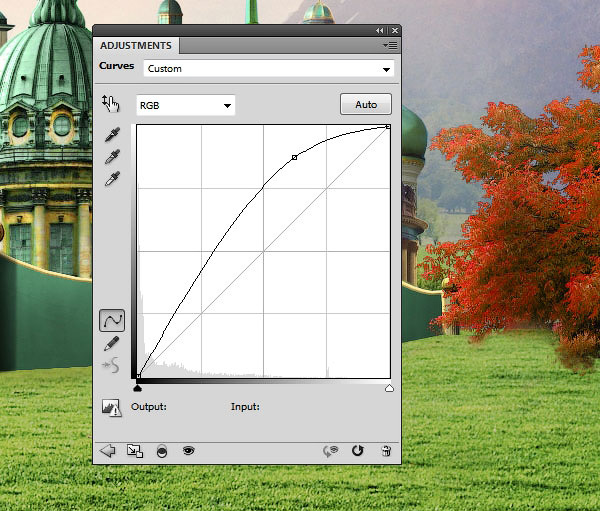Toggle clip to layer button

point(161,451)
